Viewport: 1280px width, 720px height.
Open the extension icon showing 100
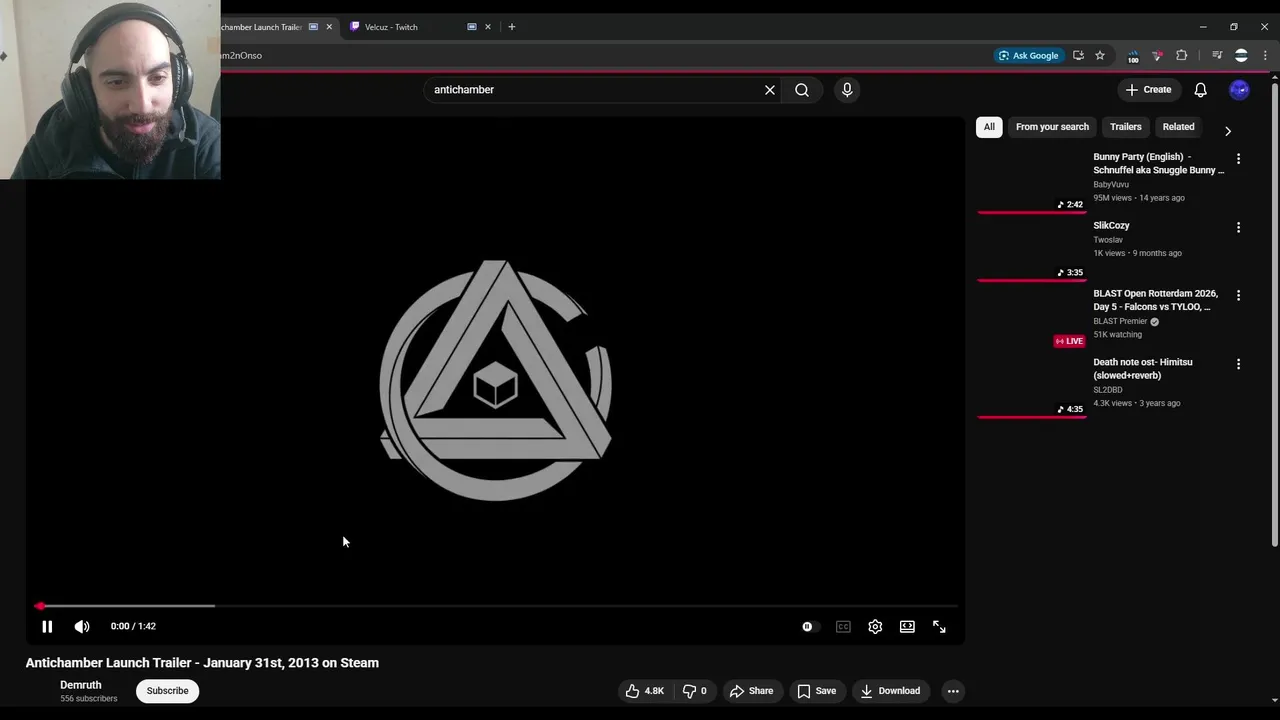[x=1133, y=56]
